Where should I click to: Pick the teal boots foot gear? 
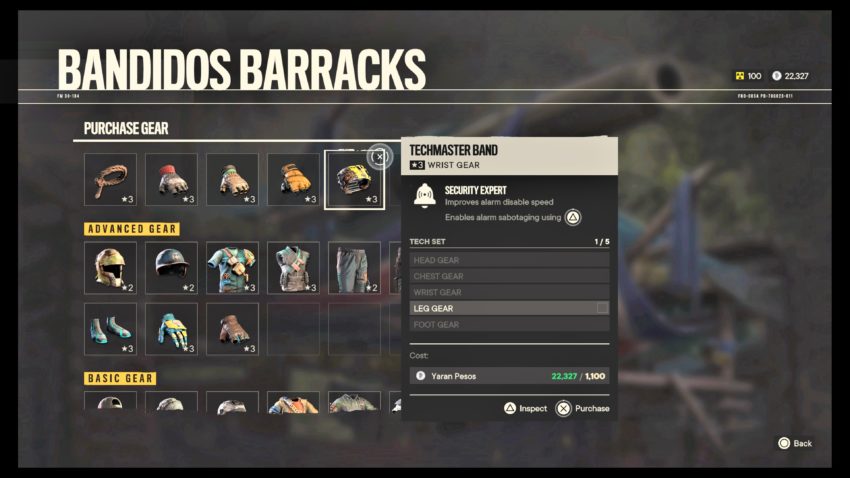tap(111, 329)
